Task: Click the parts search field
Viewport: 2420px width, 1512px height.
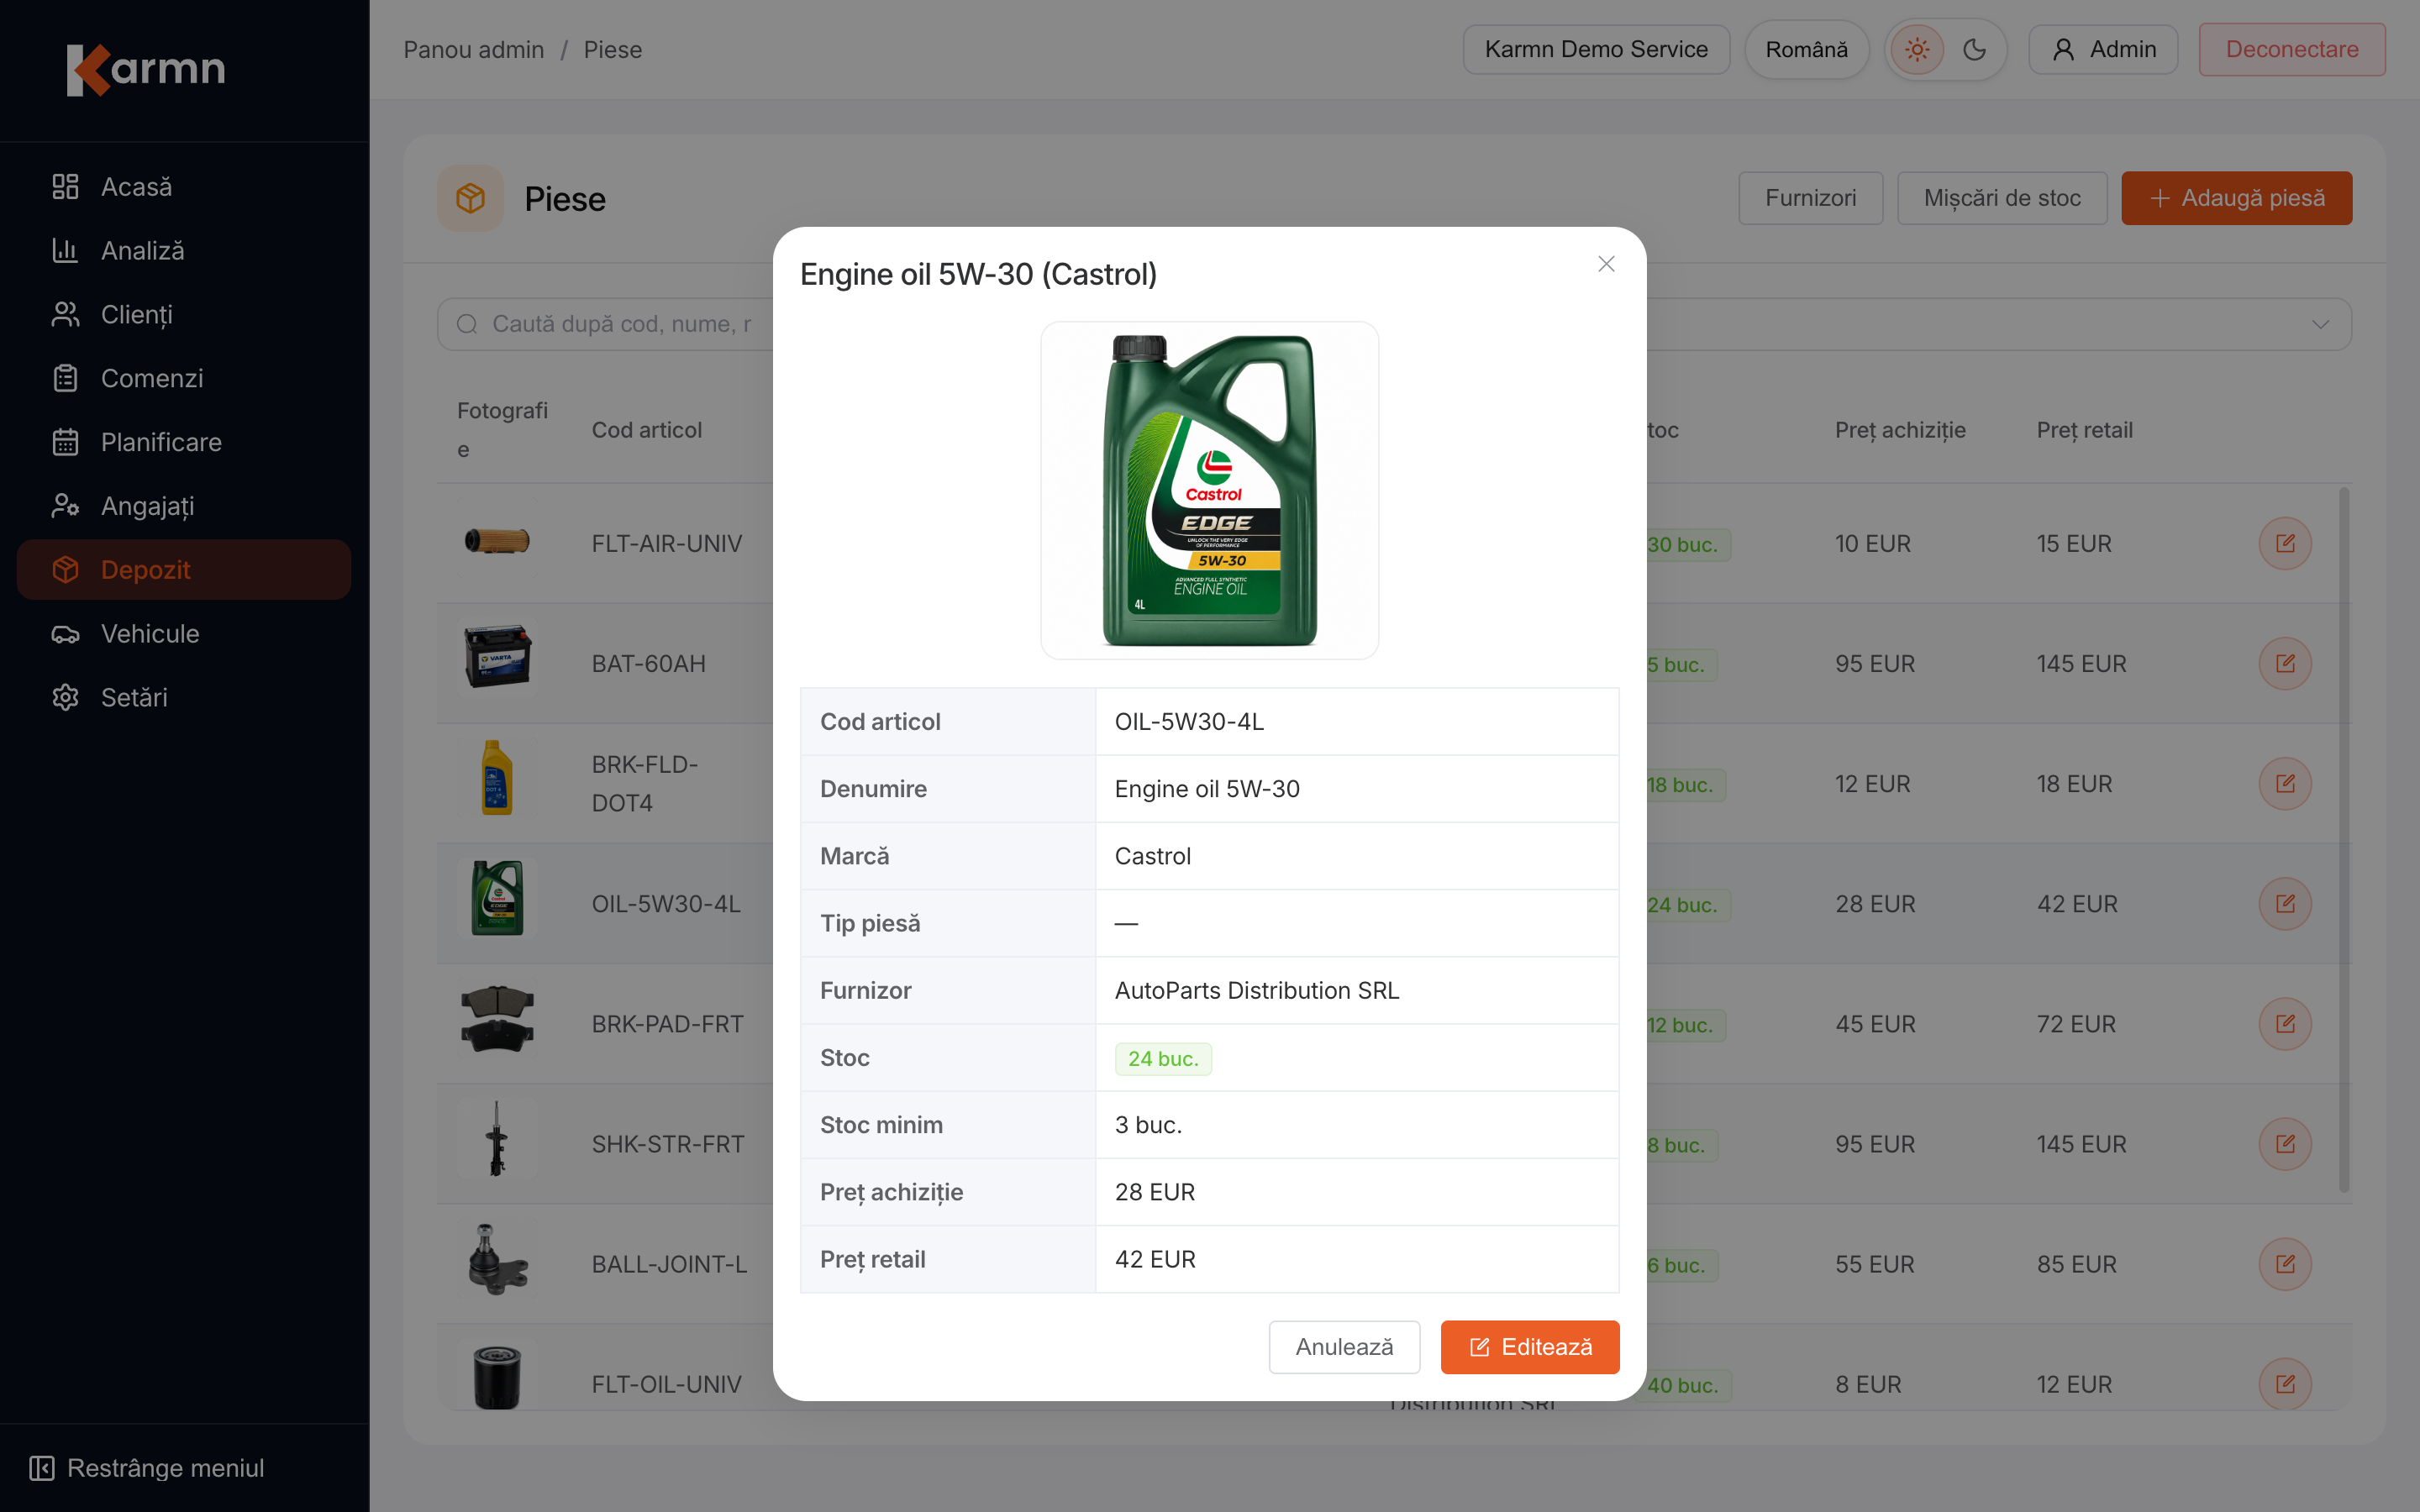Action: (x=605, y=324)
